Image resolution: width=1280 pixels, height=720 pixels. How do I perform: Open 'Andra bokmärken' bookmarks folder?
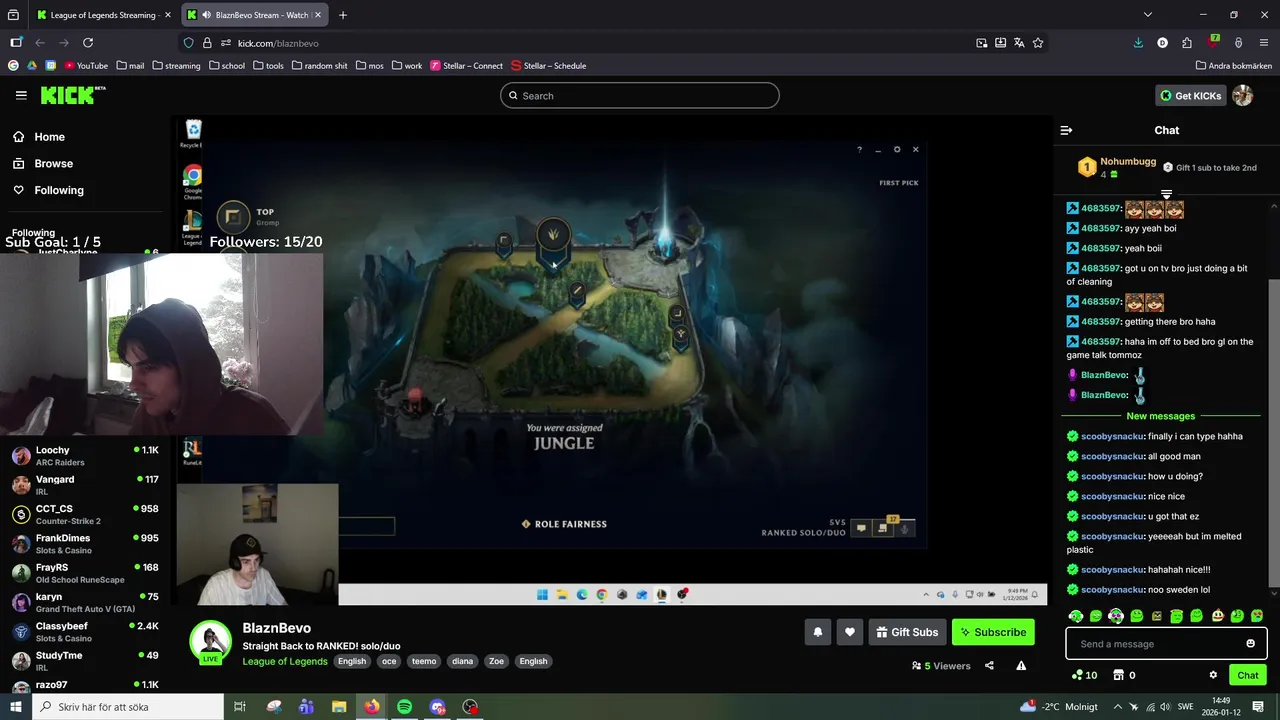[x=1234, y=66]
